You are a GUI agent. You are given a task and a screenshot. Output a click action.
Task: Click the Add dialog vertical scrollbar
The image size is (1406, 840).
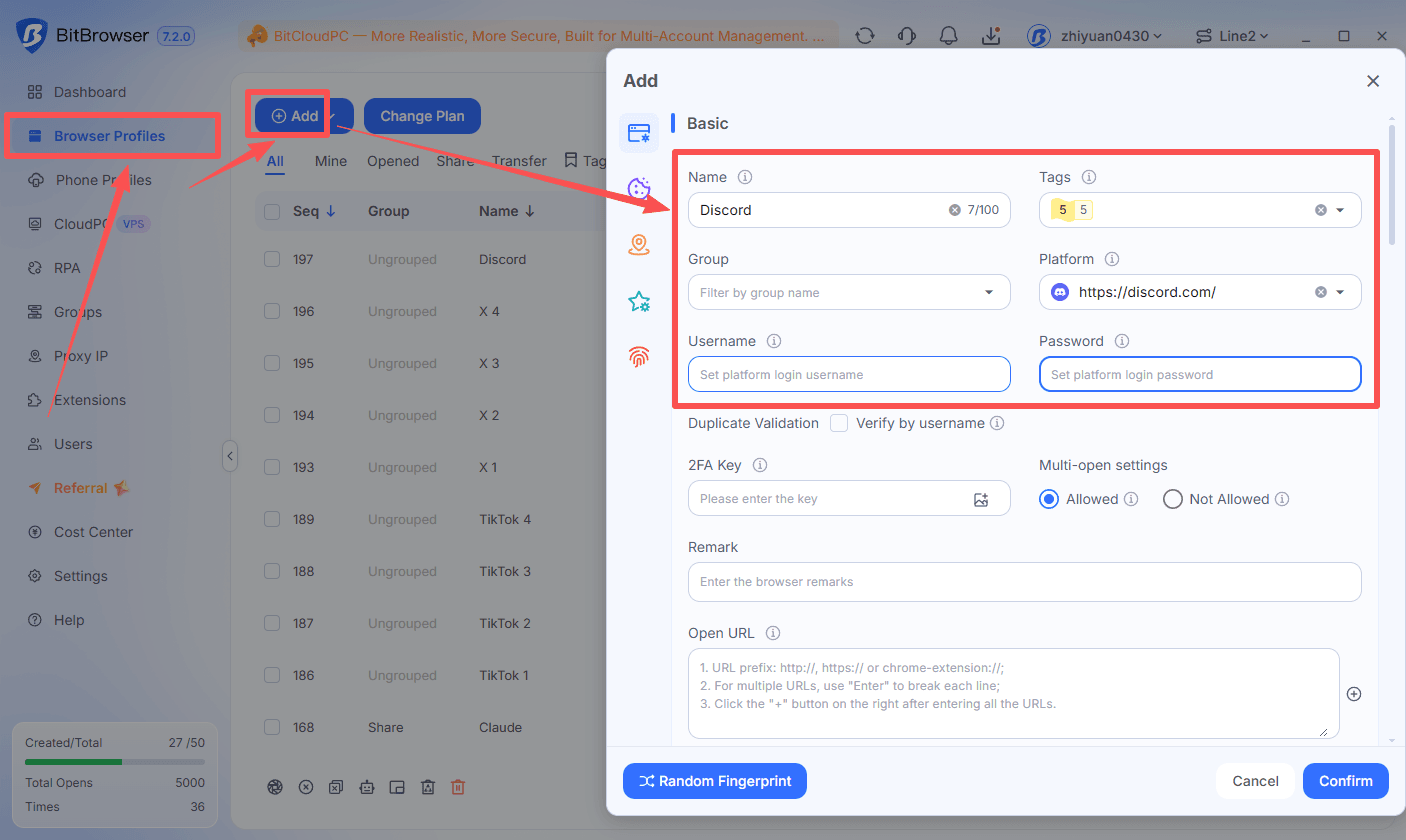[1391, 185]
